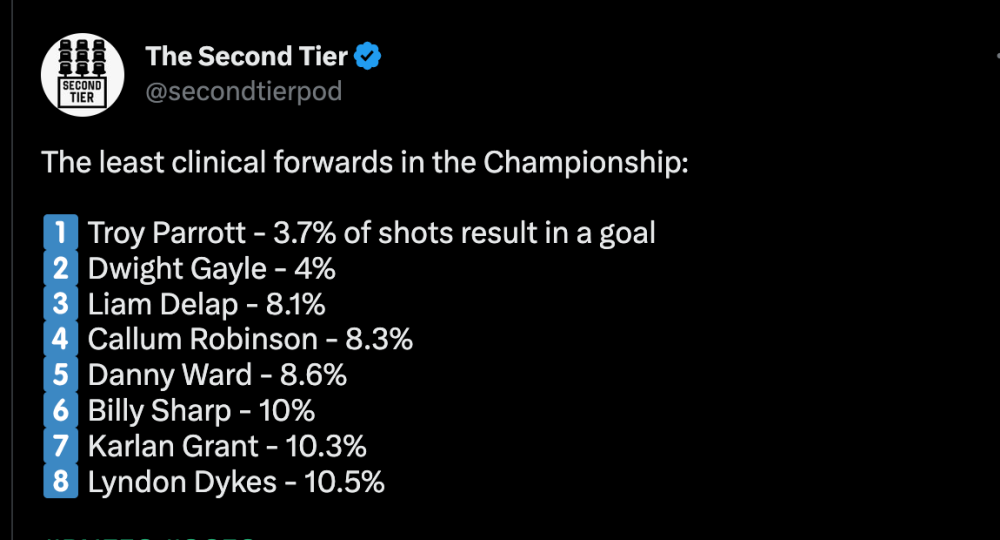The image size is (1000, 540).
Task: Click the Dwight Gayle 4% line
Action: coord(211,269)
